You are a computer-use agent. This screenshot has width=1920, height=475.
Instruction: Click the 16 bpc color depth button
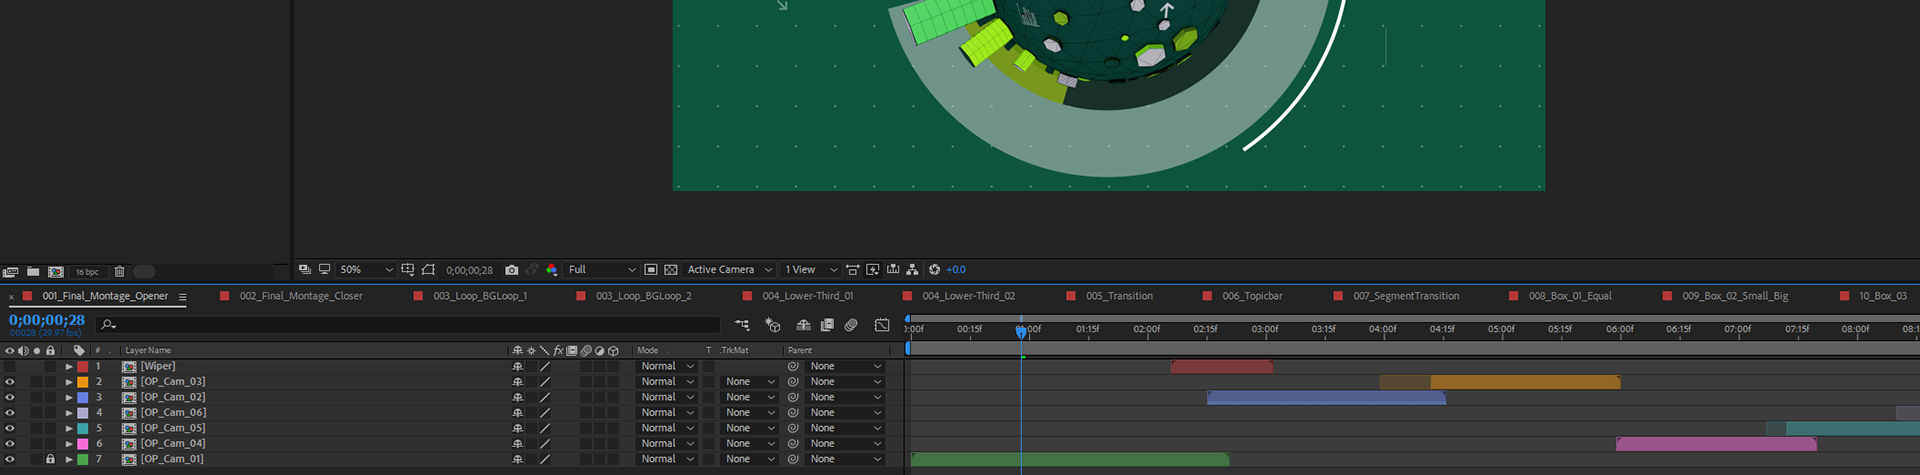click(x=87, y=272)
